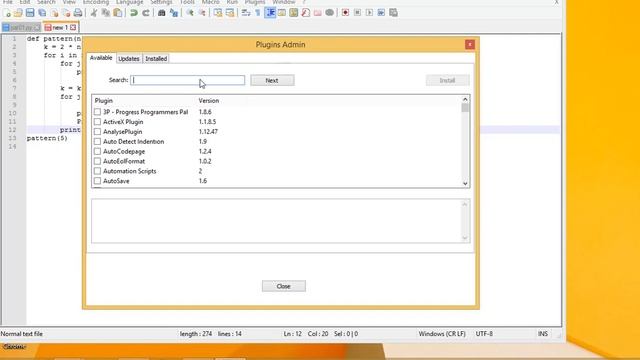The image size is (640, 360).
Task: Click the Copy toolbar icon
Action: pos(106,13)
